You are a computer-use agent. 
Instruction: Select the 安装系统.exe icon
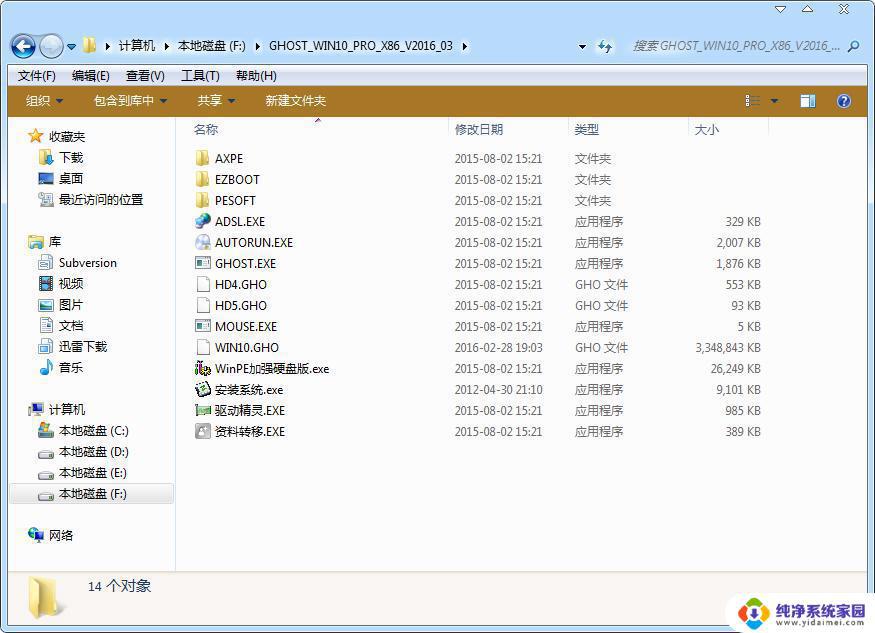tap(203, 389)
